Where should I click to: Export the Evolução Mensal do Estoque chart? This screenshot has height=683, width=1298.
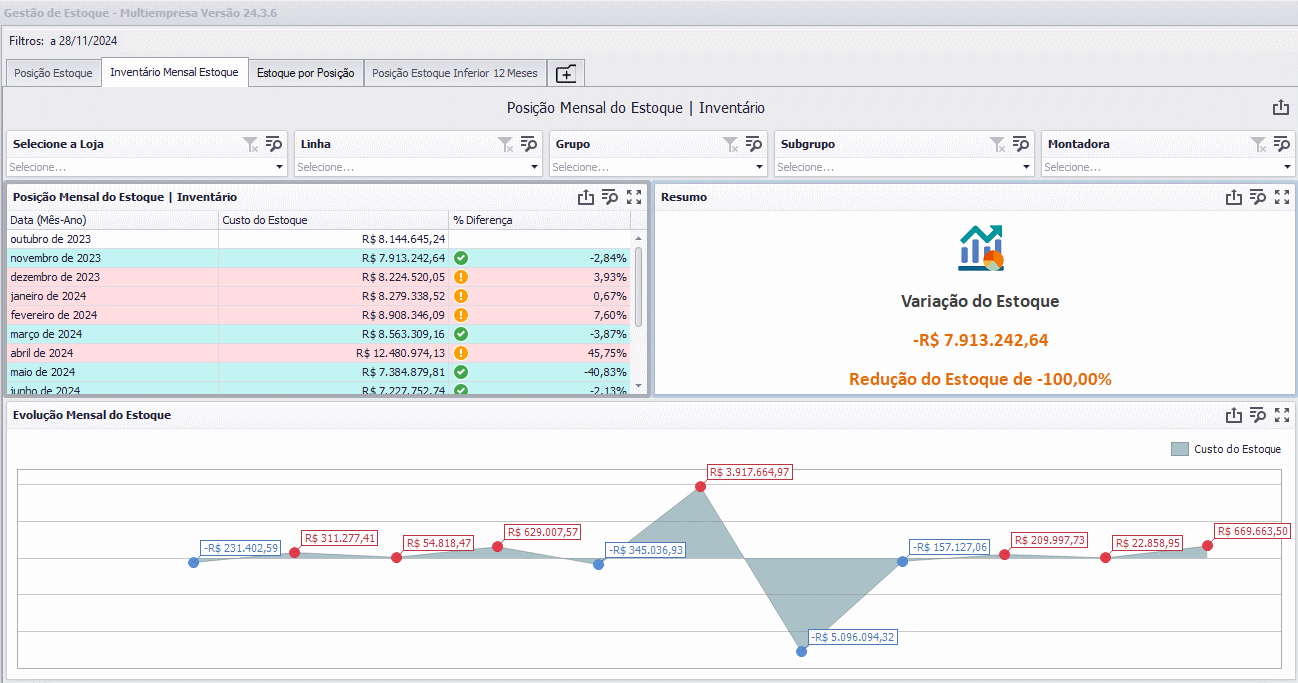click(x=1234, y=415)
